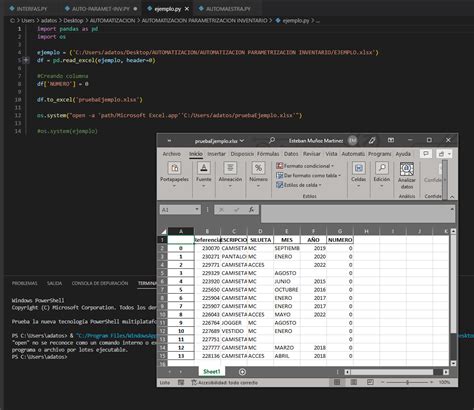
Task: Open the Fuente font group in Excel
Action: [204, 175]
